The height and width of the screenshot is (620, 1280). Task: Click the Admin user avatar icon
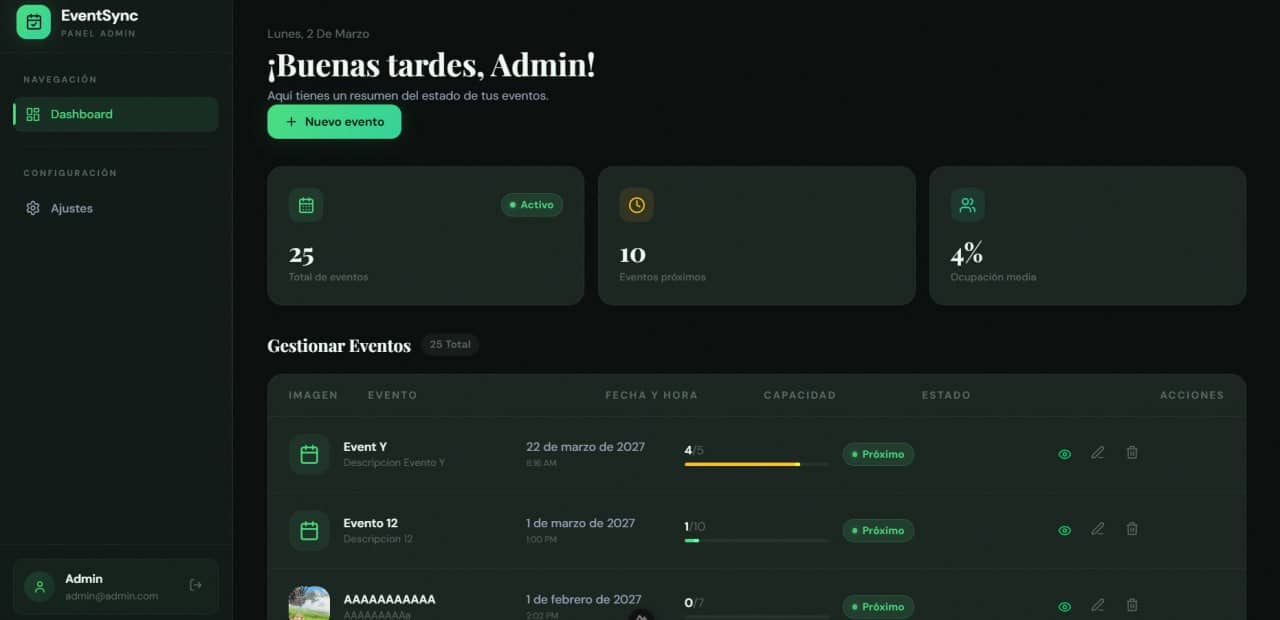pos(40,587)
